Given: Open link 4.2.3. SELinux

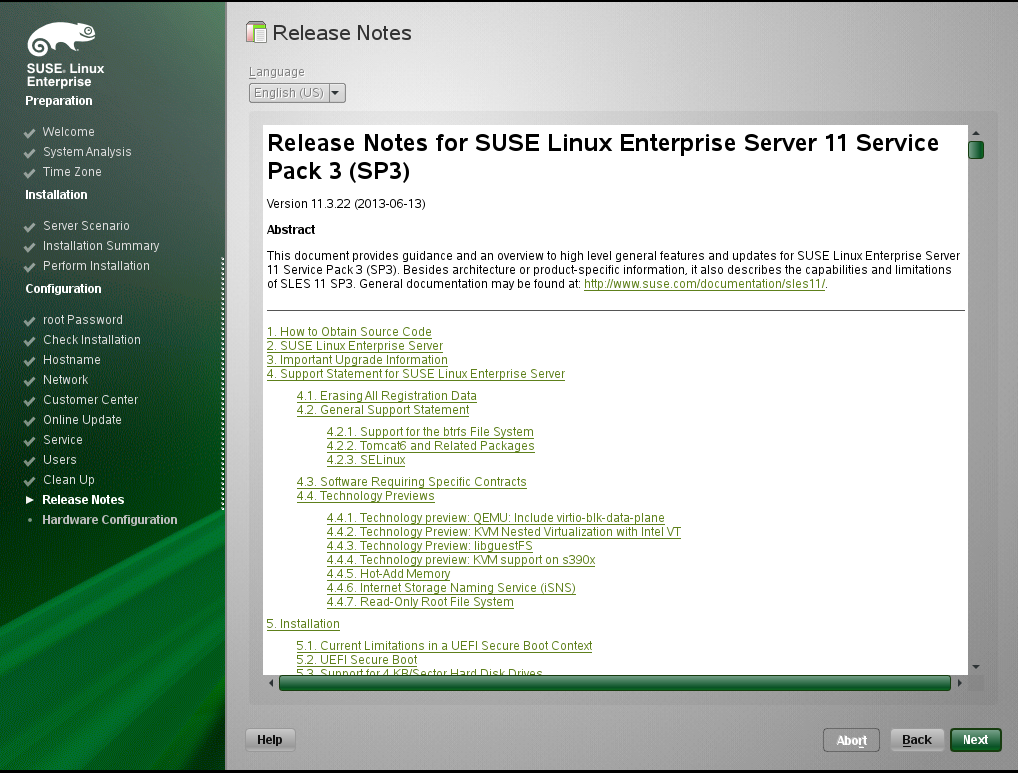Looking at the screenshot, I should pos(366,460).
